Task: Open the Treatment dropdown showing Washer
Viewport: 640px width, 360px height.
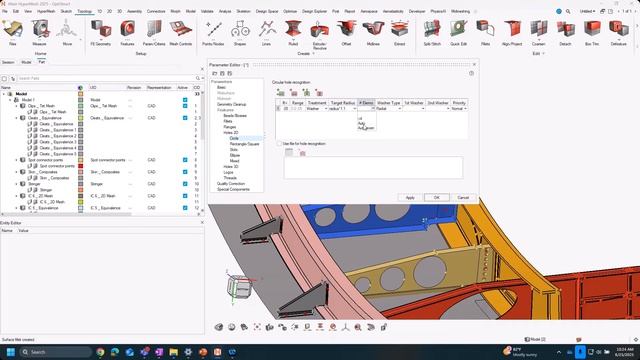Action: click(317, 109)
